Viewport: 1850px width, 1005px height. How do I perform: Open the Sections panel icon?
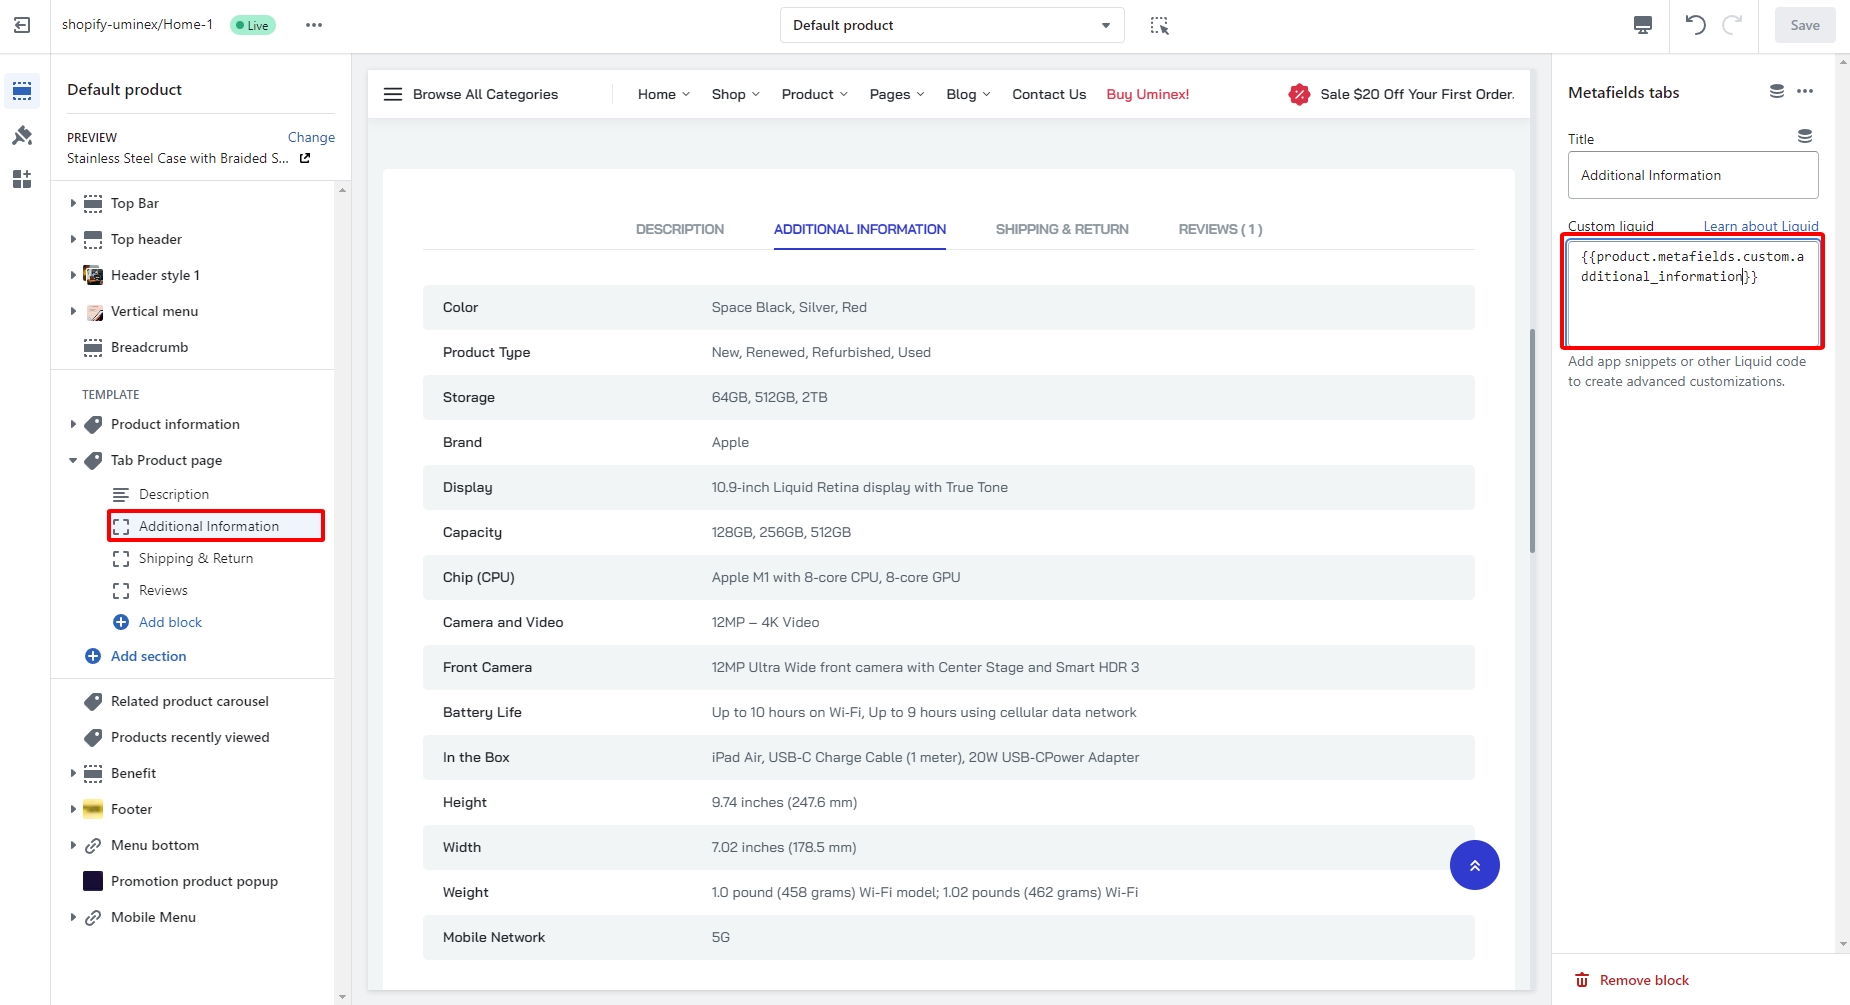click(22, 91)
